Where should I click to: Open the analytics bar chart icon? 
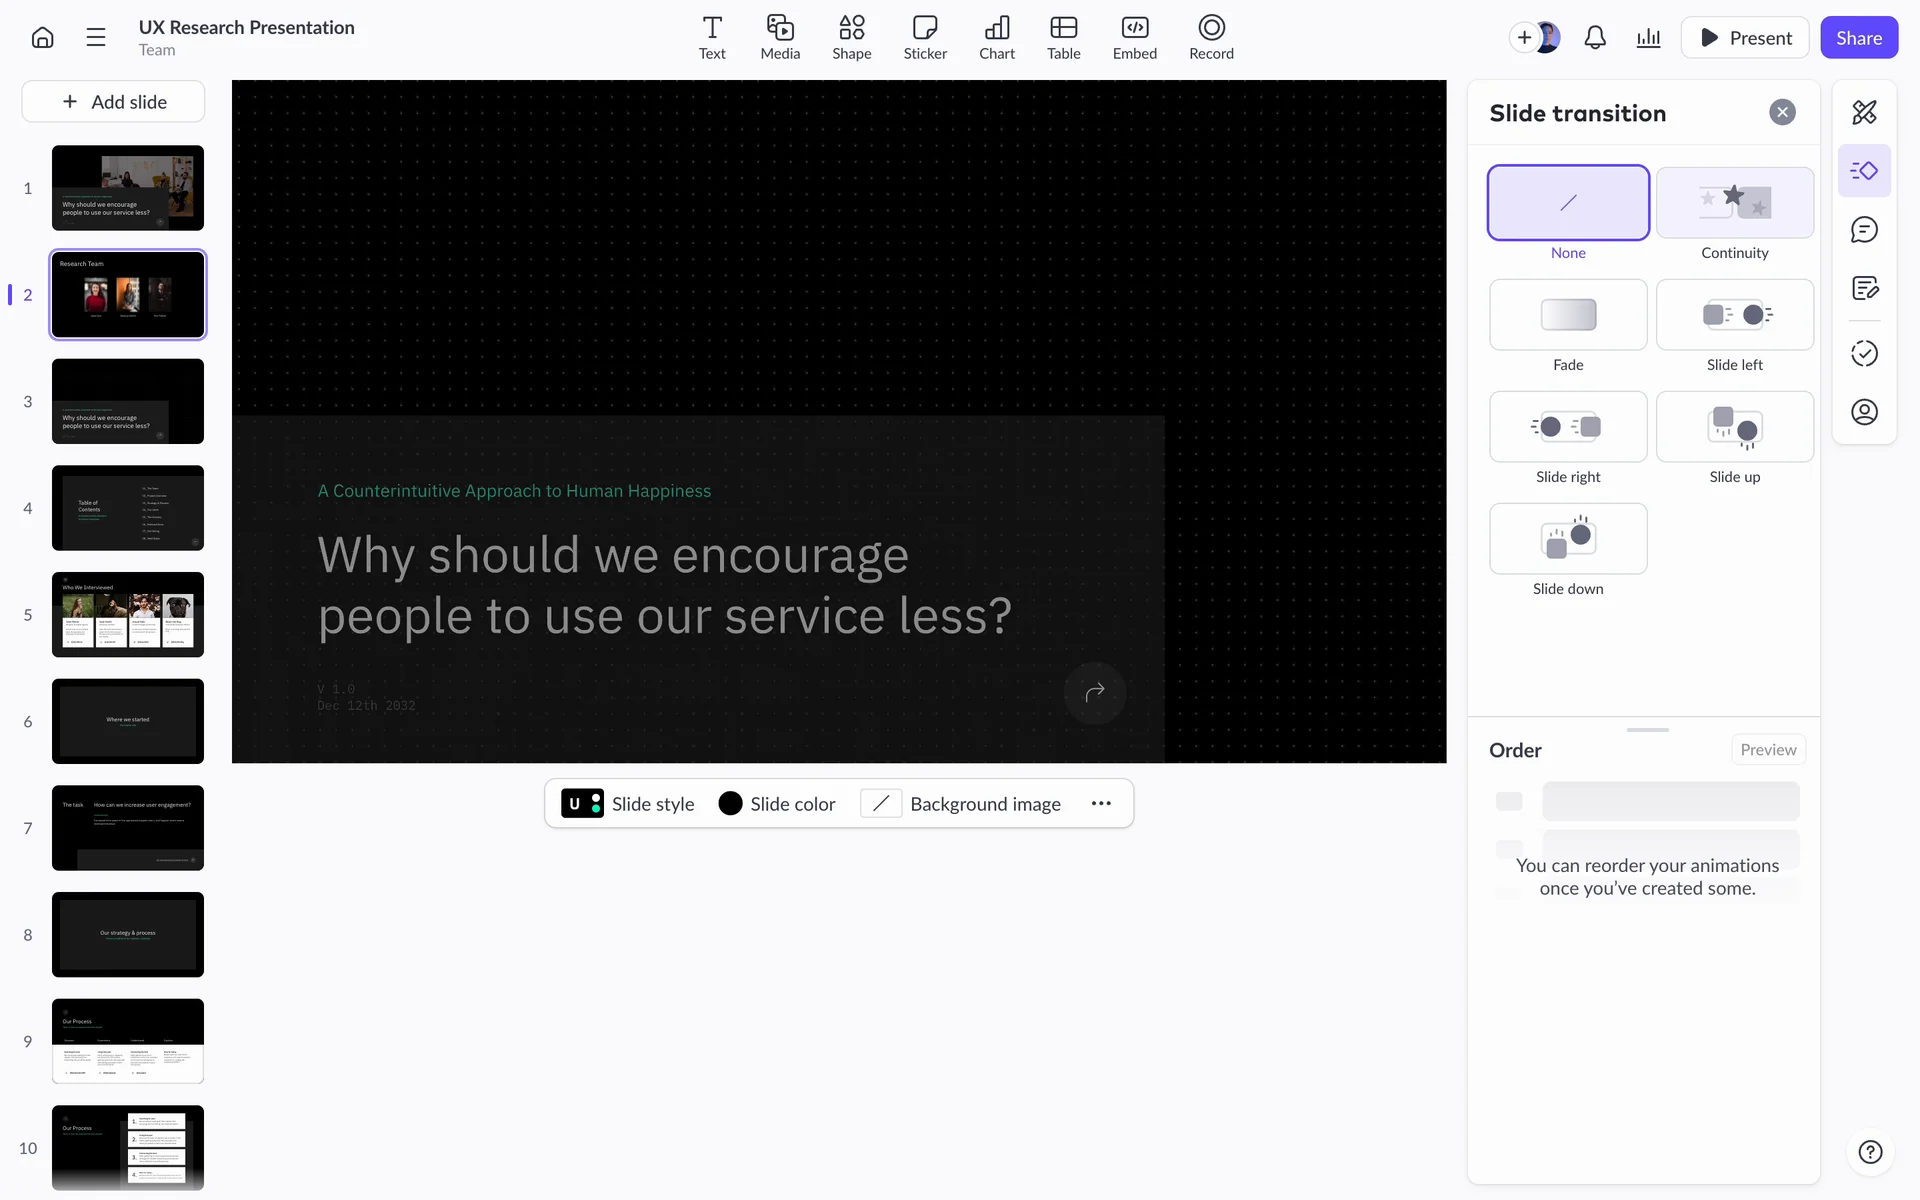click(1648, 38)
